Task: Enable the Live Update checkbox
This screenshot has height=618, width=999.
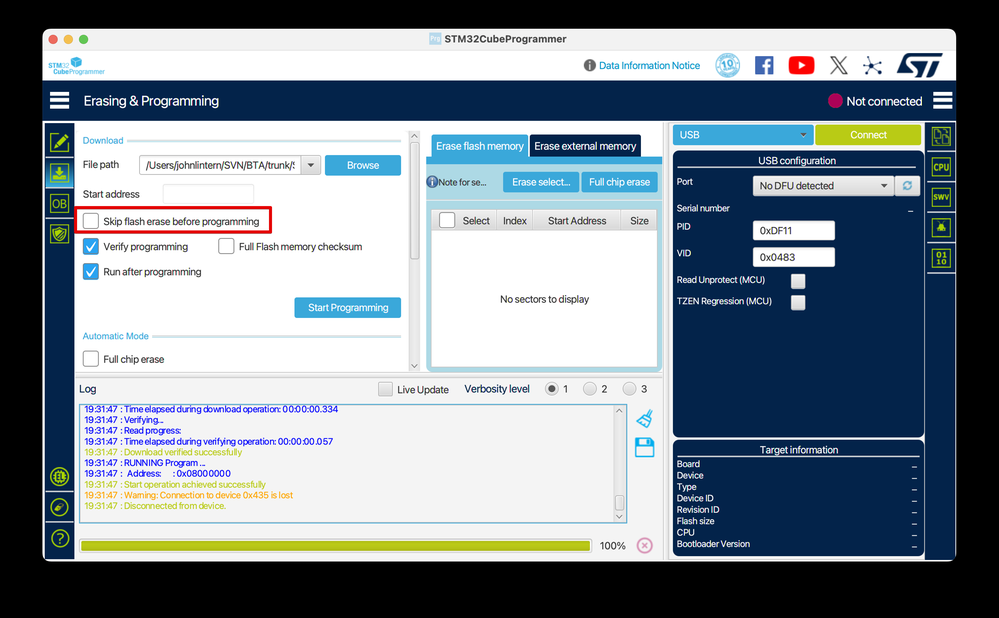Action: [x=385, y=389]
